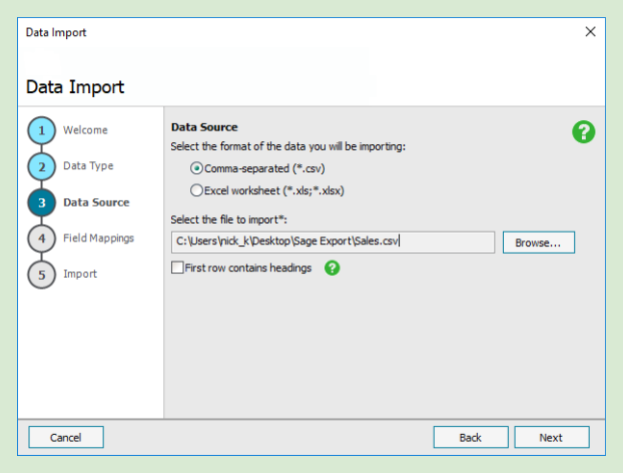The image size is (623, 473).
Task: Select the Comma-separated (*.csv) option
Action: coord(196,168)
